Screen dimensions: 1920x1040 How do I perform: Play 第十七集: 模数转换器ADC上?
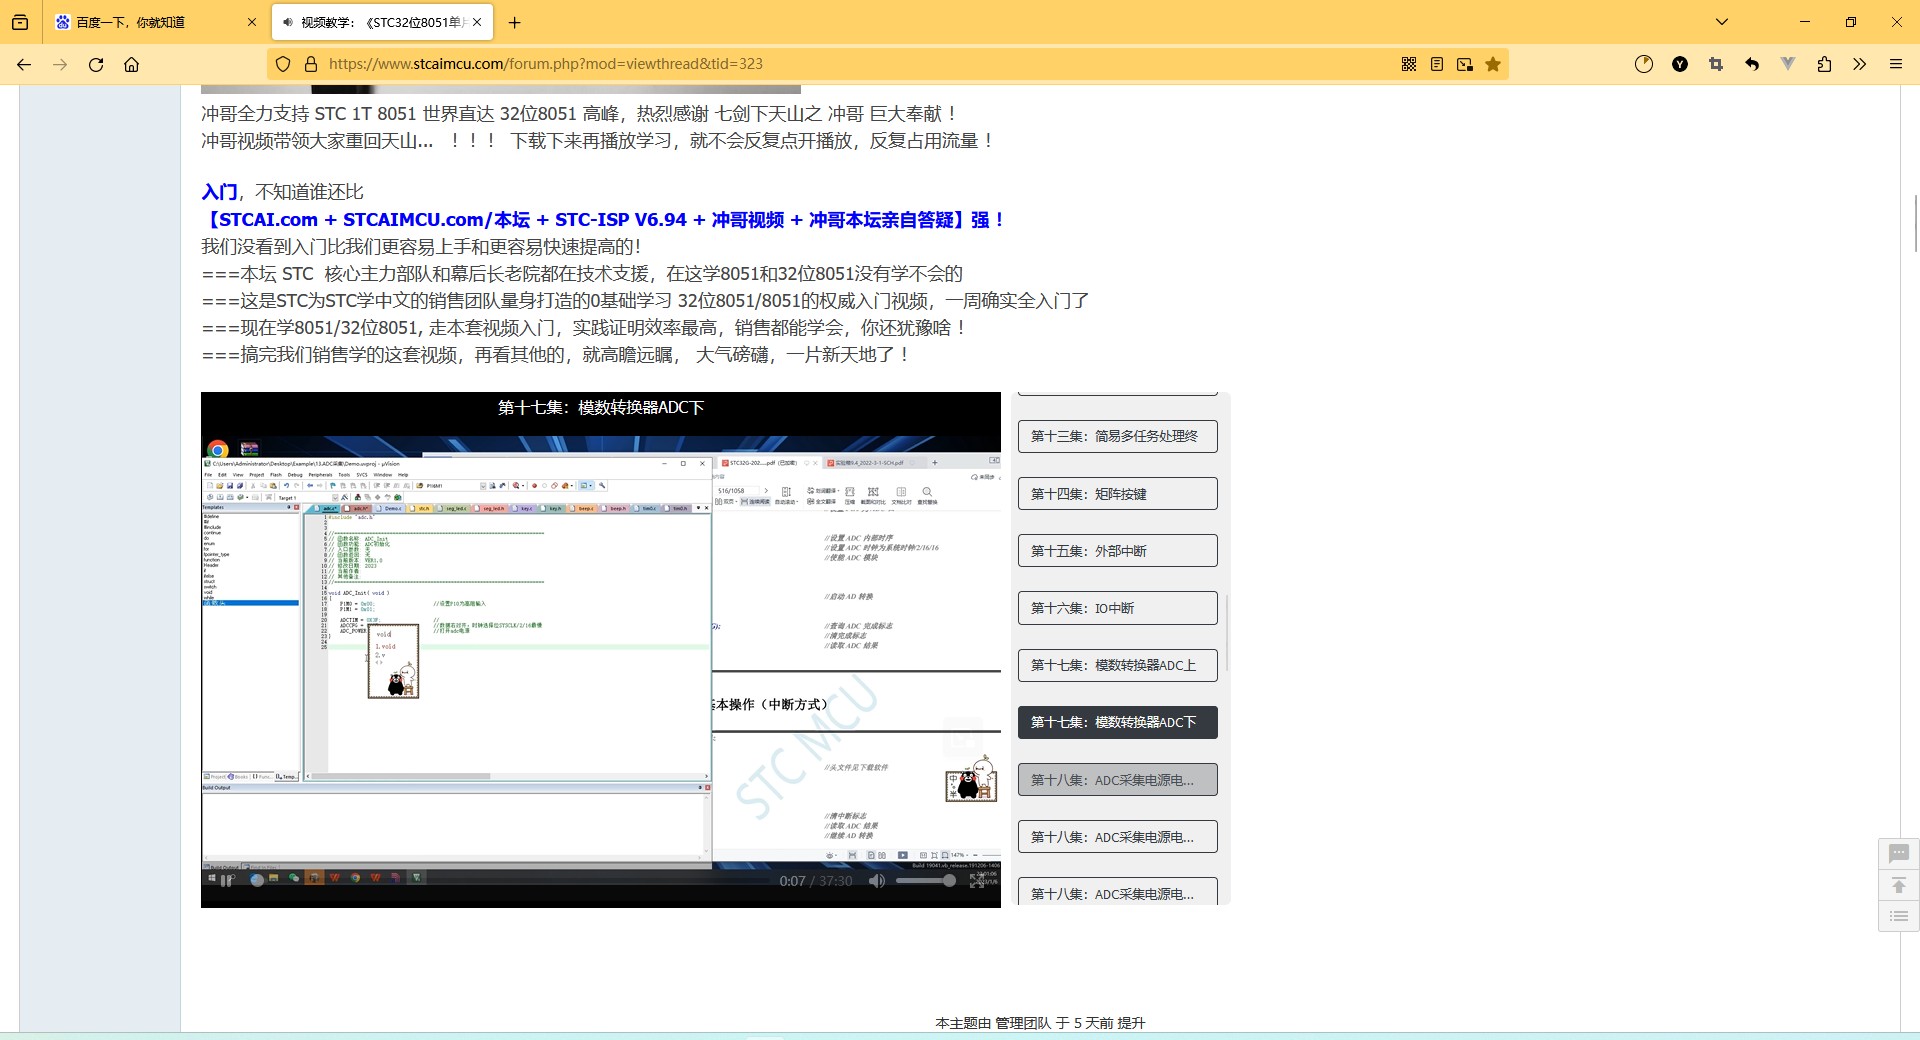point(1118,665)
